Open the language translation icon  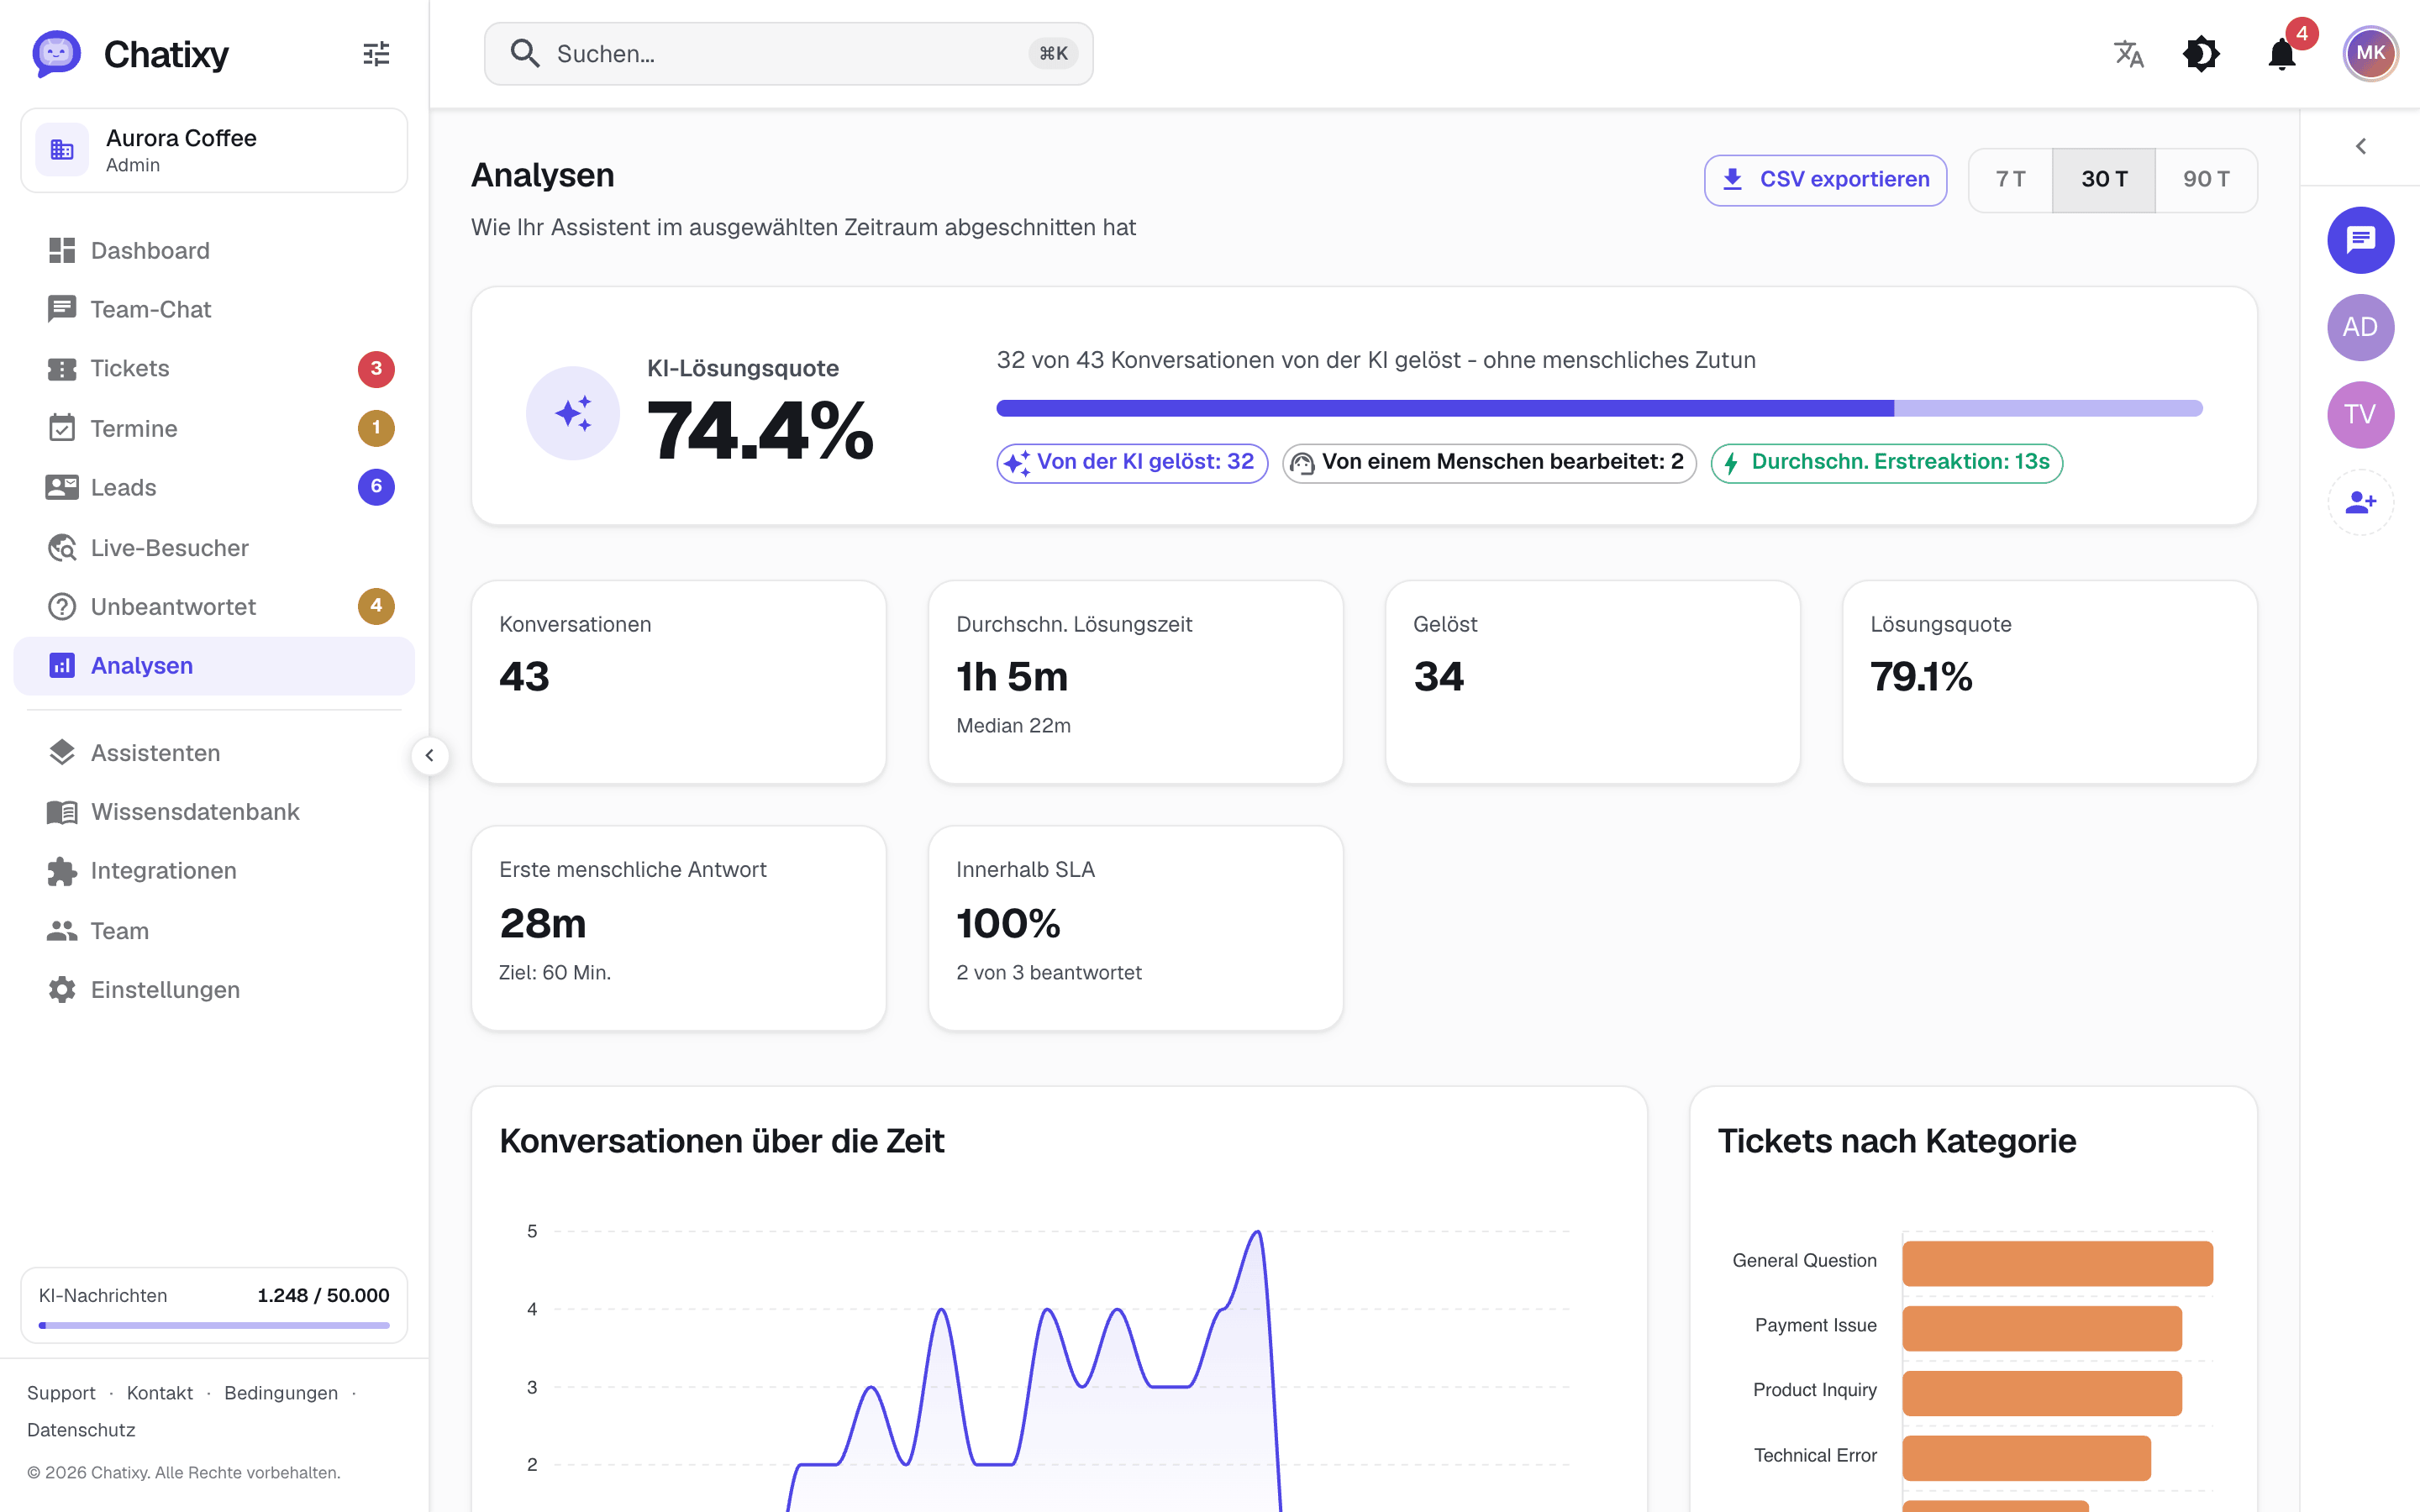pos(2129,54)
